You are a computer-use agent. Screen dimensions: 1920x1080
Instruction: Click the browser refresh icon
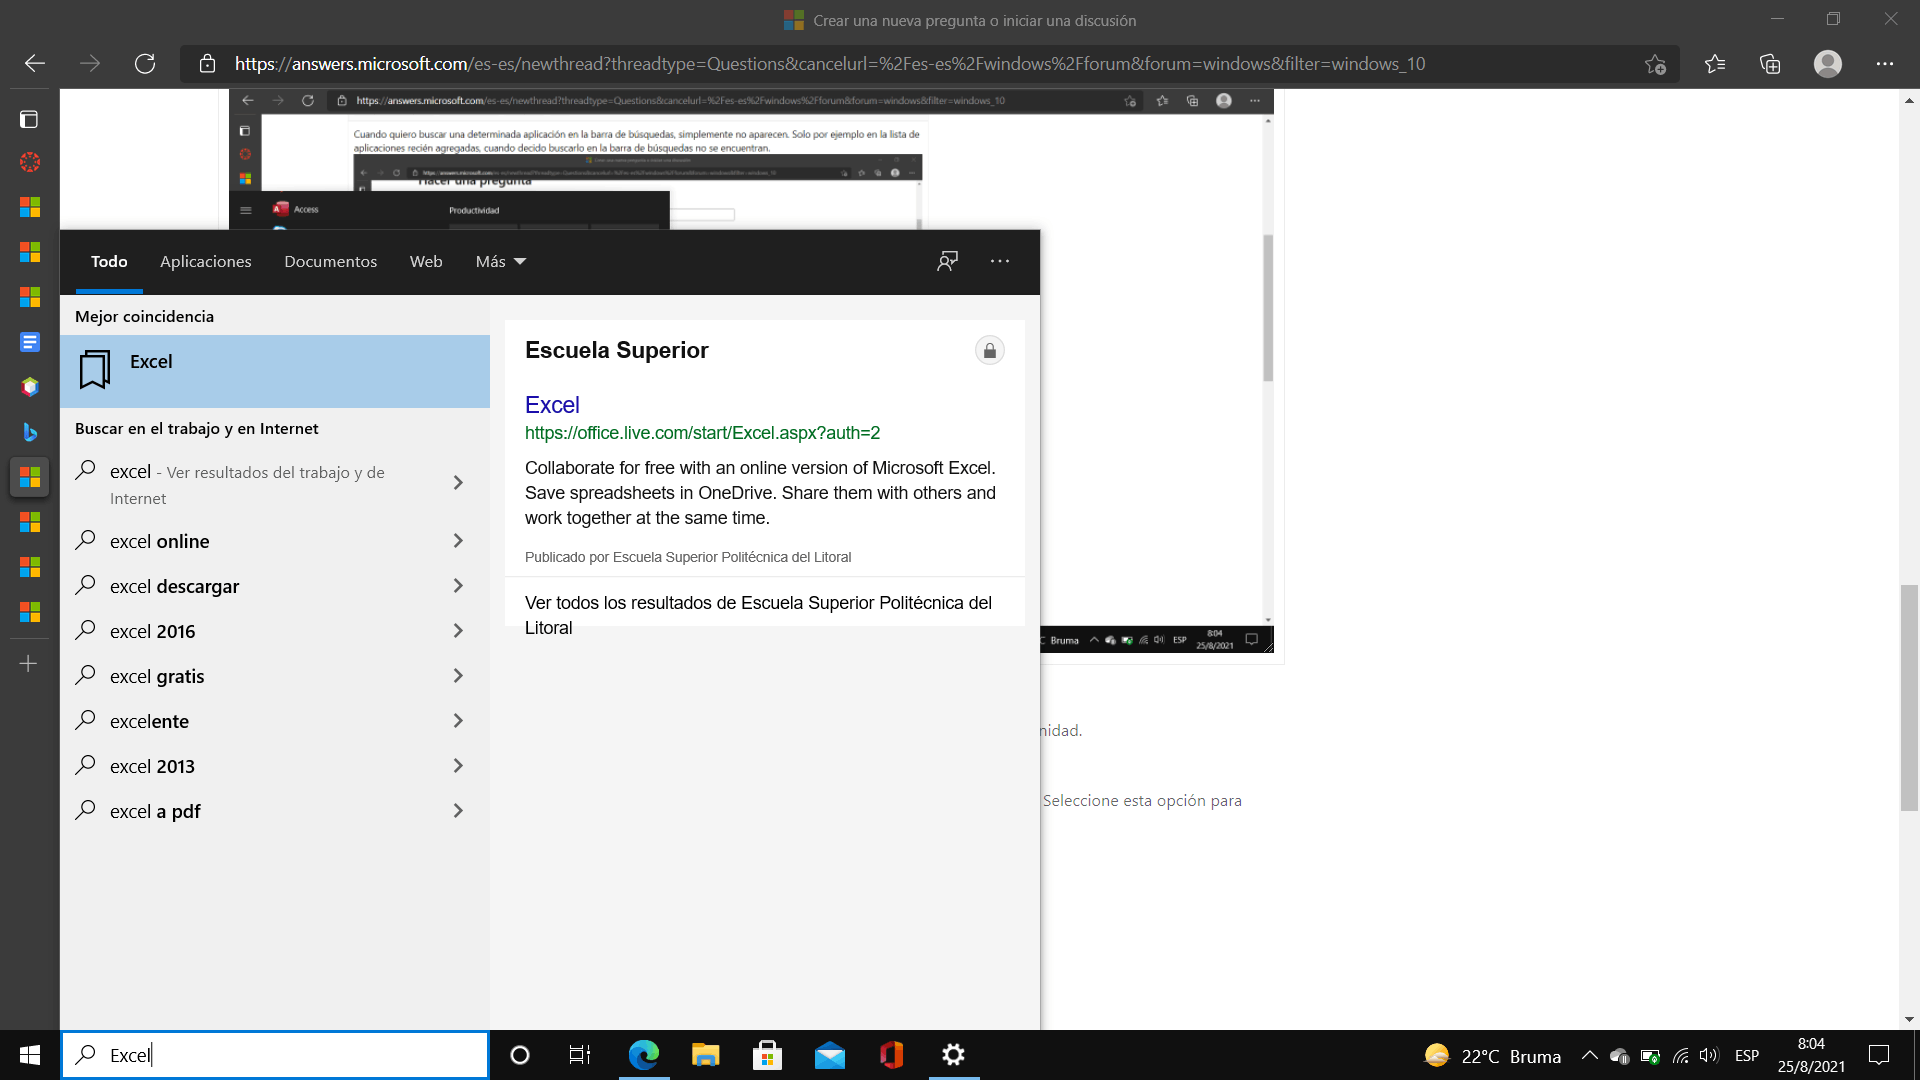(x=145, y=64)
